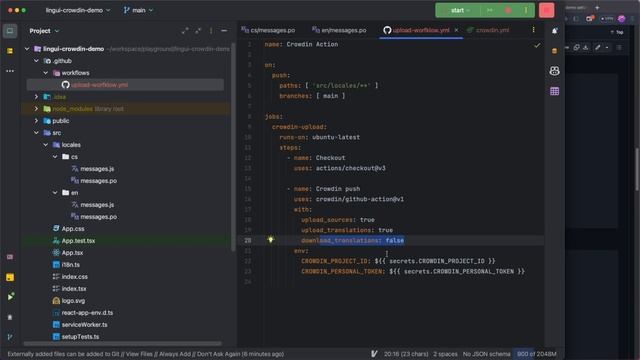Screen dimensions: 640x360
Task: Open the Project view selector dropdown
Action: click(x=44, y=31)
